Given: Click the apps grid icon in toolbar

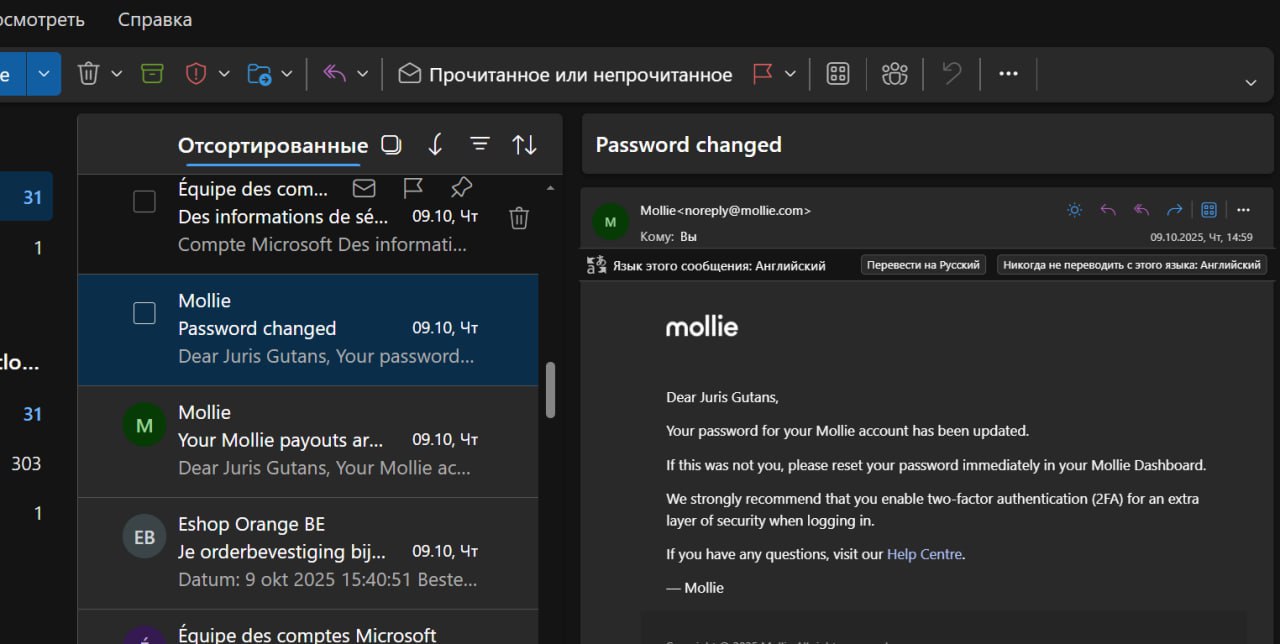Looking at the screenshot, I should point(838,74).
